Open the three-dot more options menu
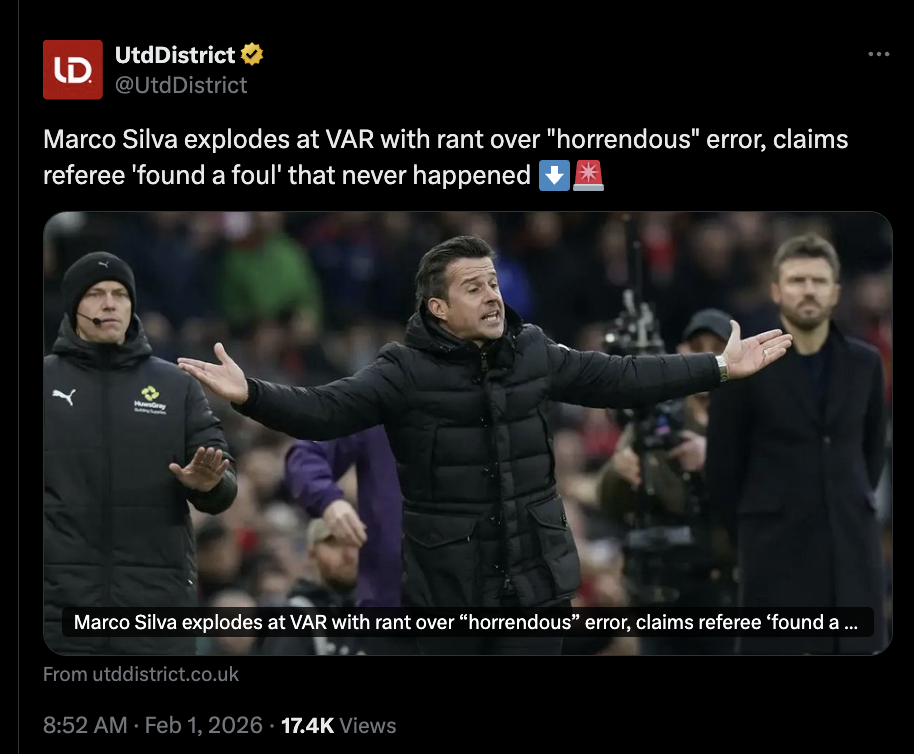Viewport: 914px width, 754px height. pyautogui.click(x=878, y=54)
